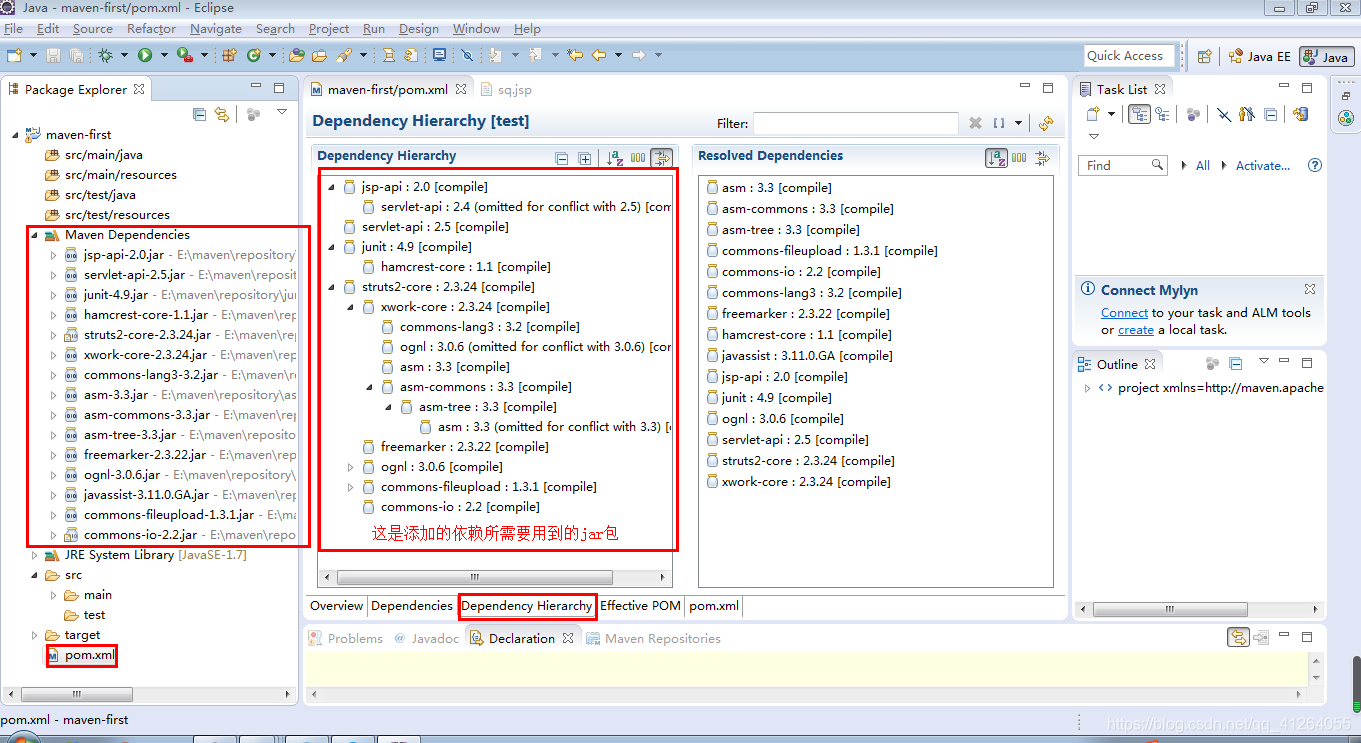Image resolution: width=1361 pixels, height=743 pixels.
Task: Click the Connect link in Mylyn
Action: (x=1124, y=312)
